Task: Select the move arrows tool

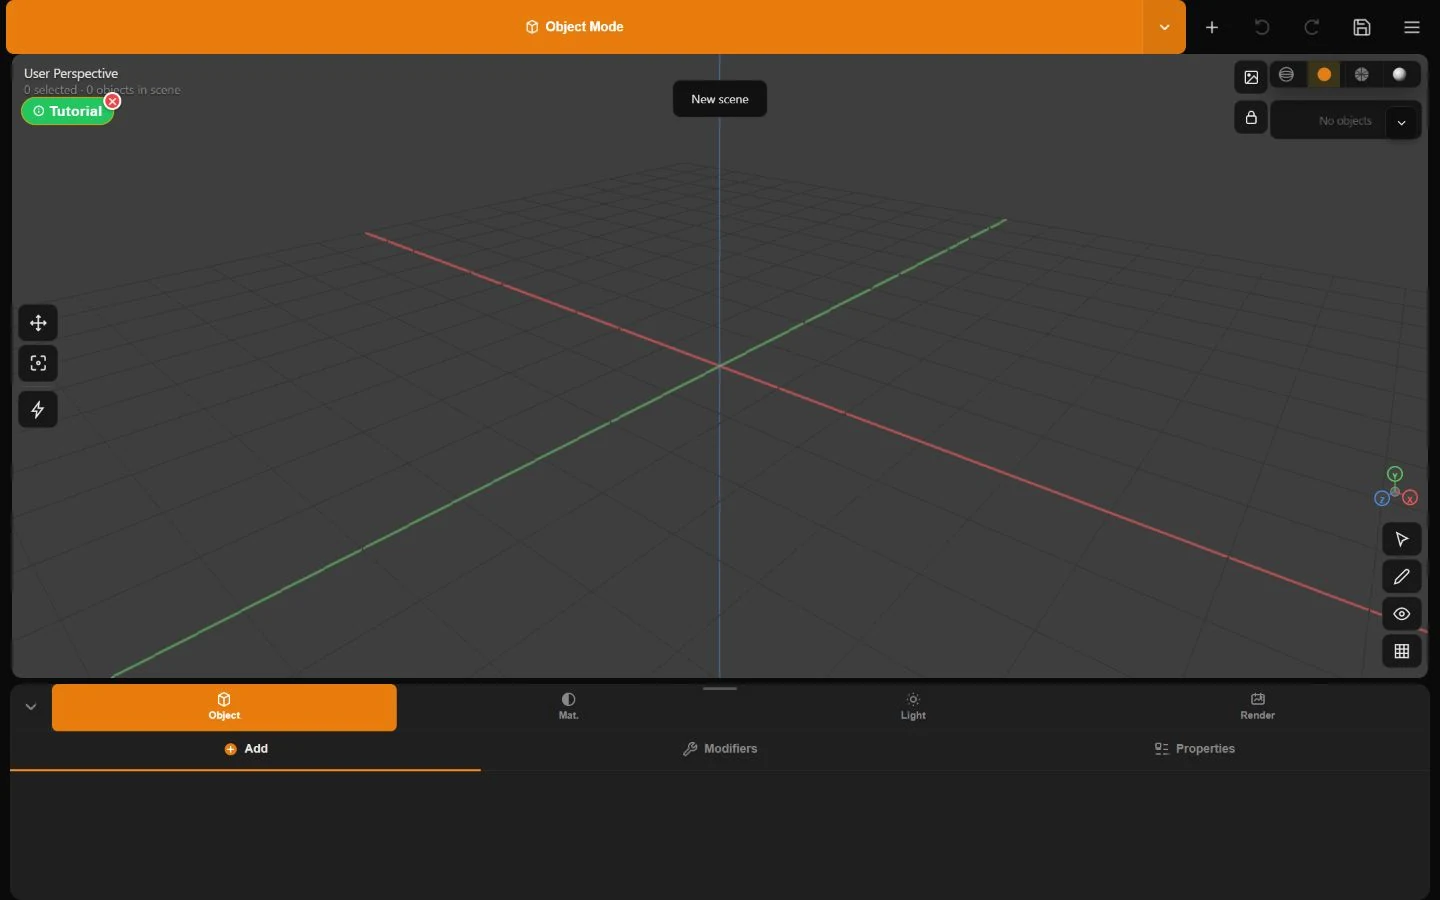Action: tap(38, 323)
